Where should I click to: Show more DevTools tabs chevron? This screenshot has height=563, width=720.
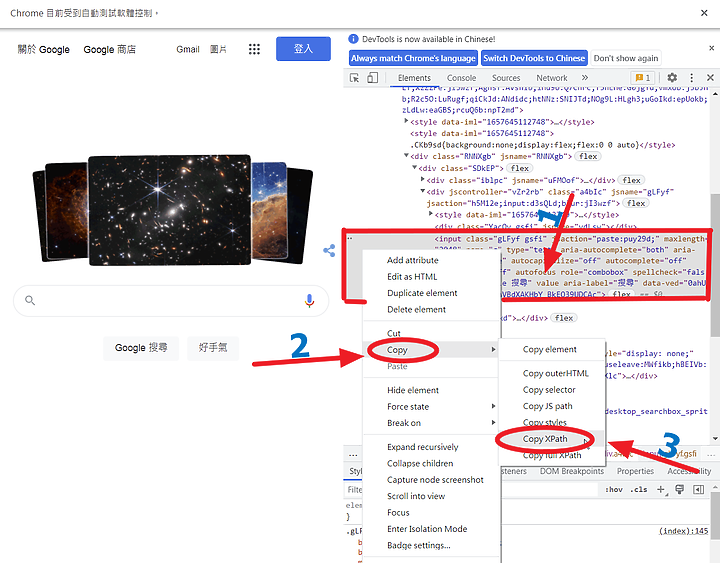(585, 78)
